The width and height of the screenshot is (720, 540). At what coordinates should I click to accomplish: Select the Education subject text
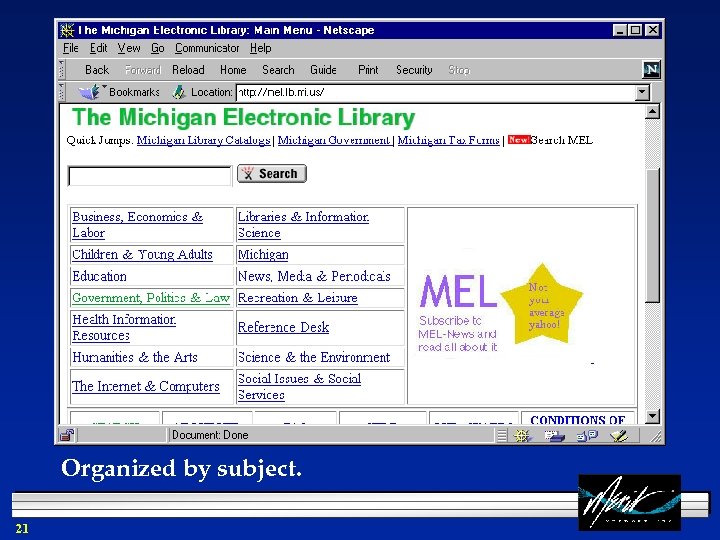pyautogui.click(x=99, y=276)
